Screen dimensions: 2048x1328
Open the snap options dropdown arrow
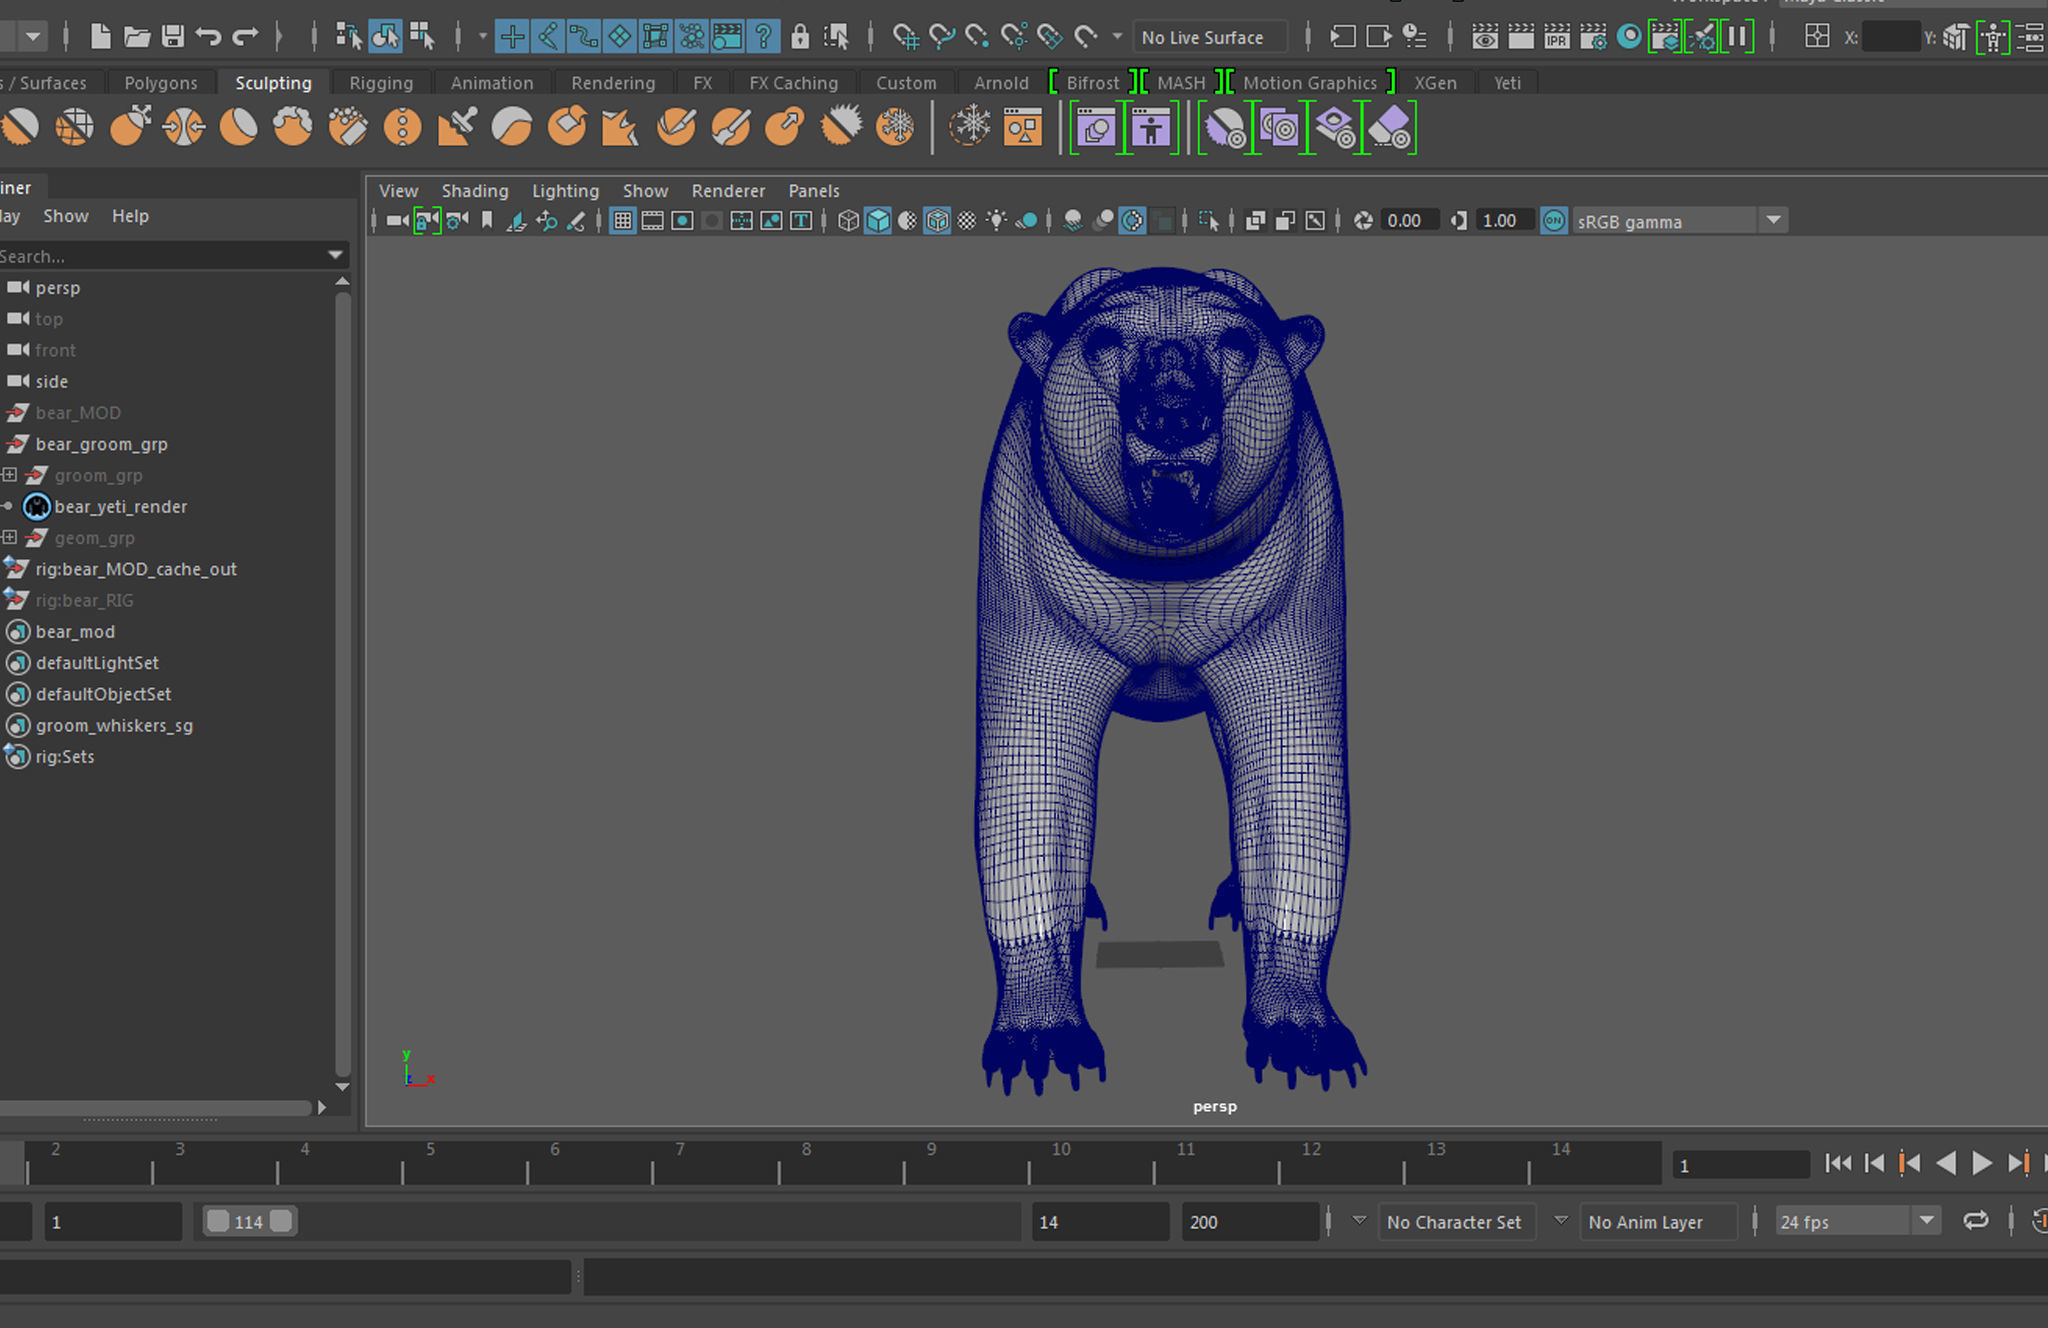pos(1117,37)
